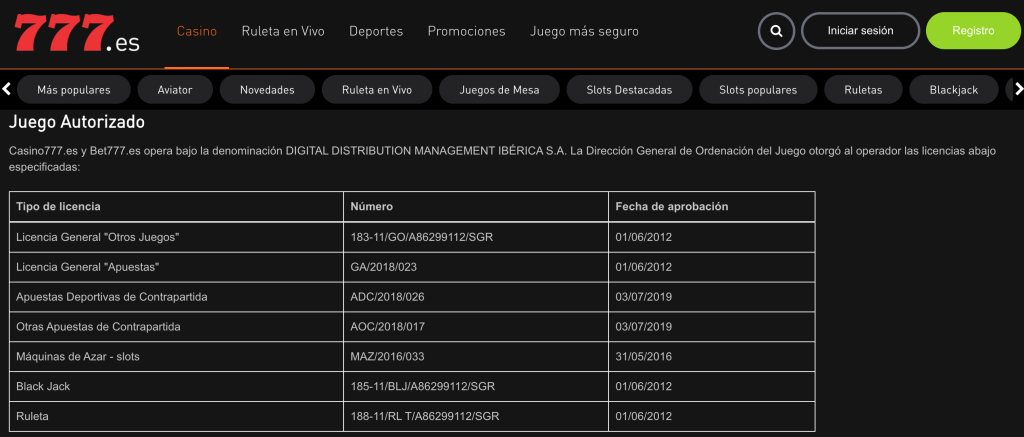Select Slots populares category
The height and width of the screenshot is (437, 1024).
pyautogui.click(x=758, y=90)
